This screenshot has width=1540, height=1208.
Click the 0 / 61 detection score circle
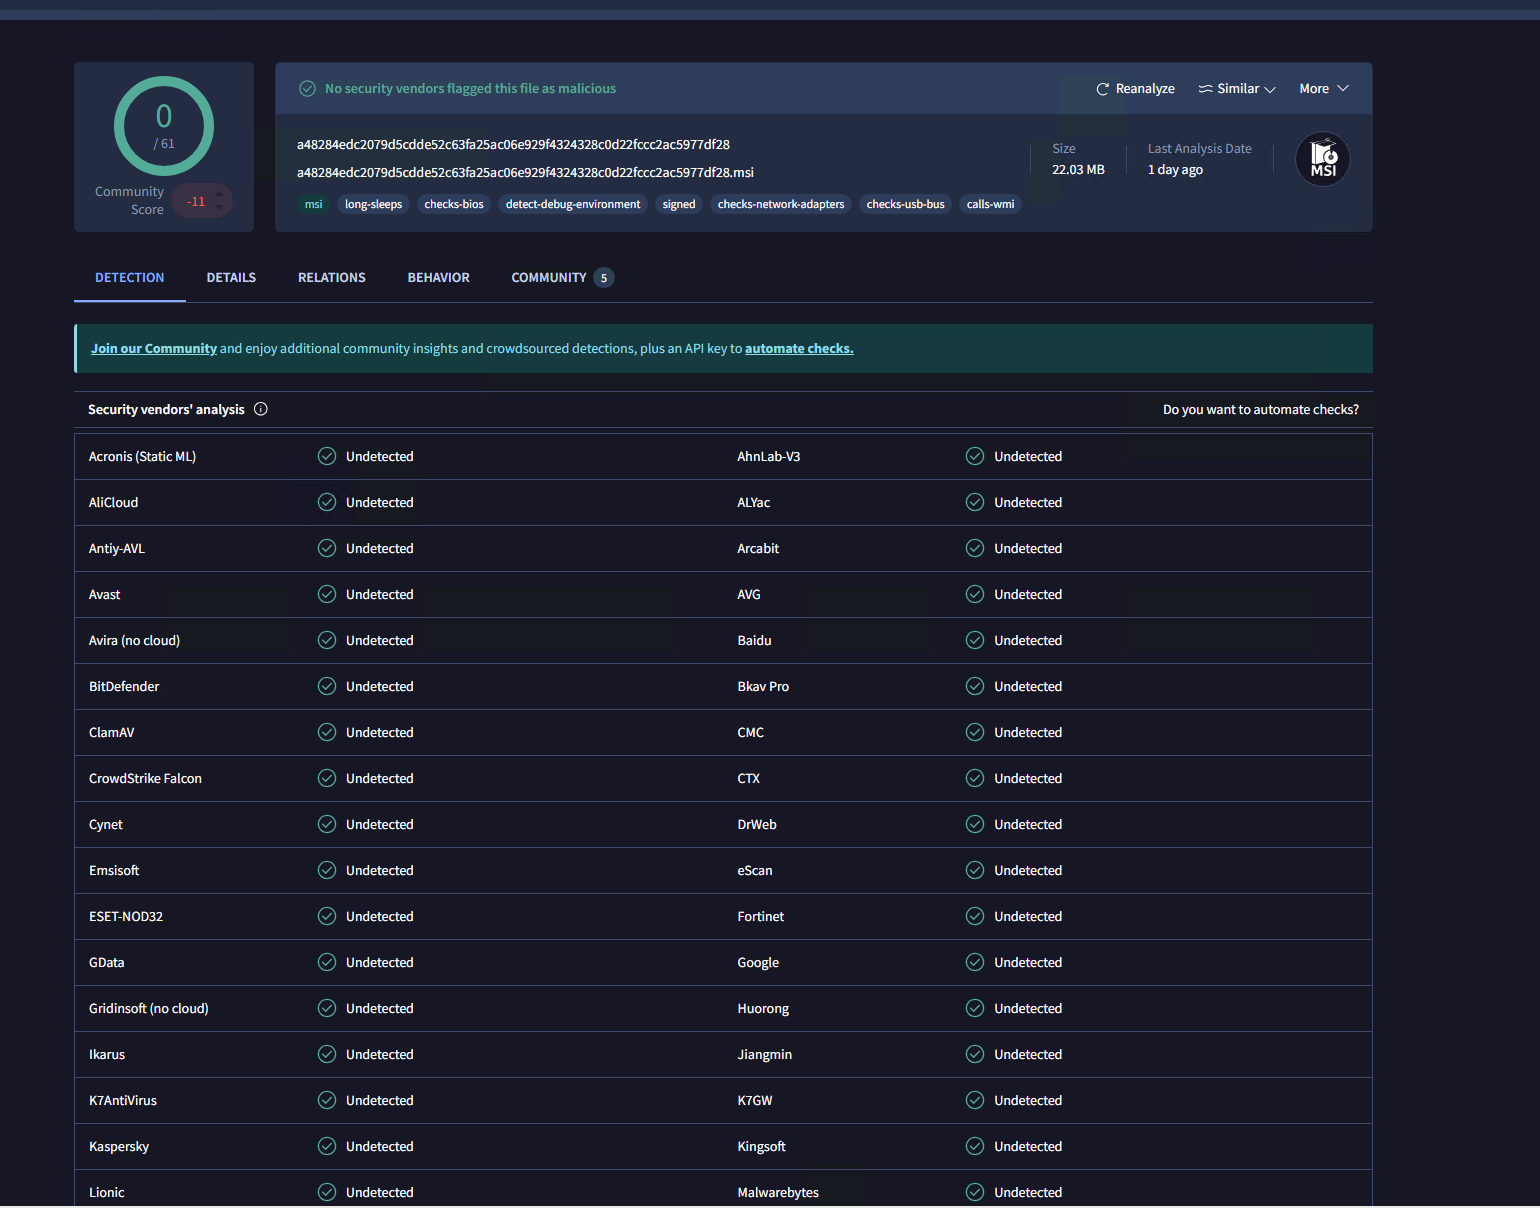click(x=164, y=126)
